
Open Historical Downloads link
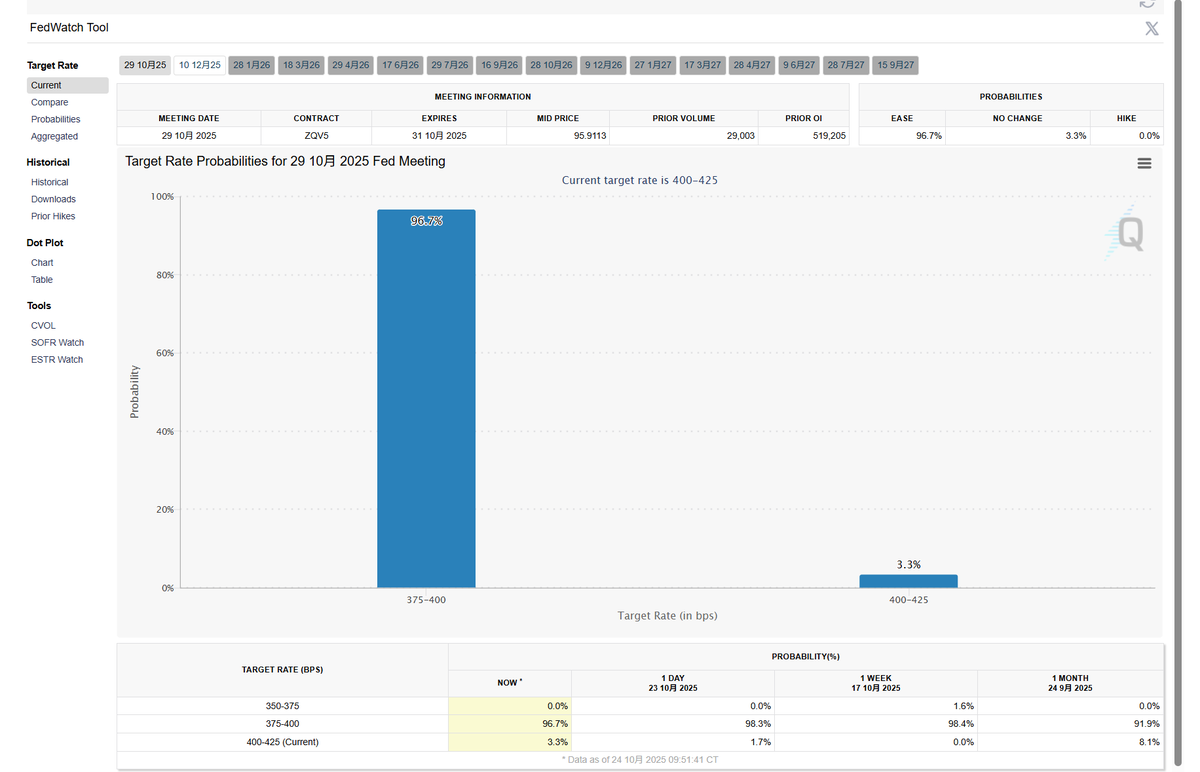[x=53, y=199]
